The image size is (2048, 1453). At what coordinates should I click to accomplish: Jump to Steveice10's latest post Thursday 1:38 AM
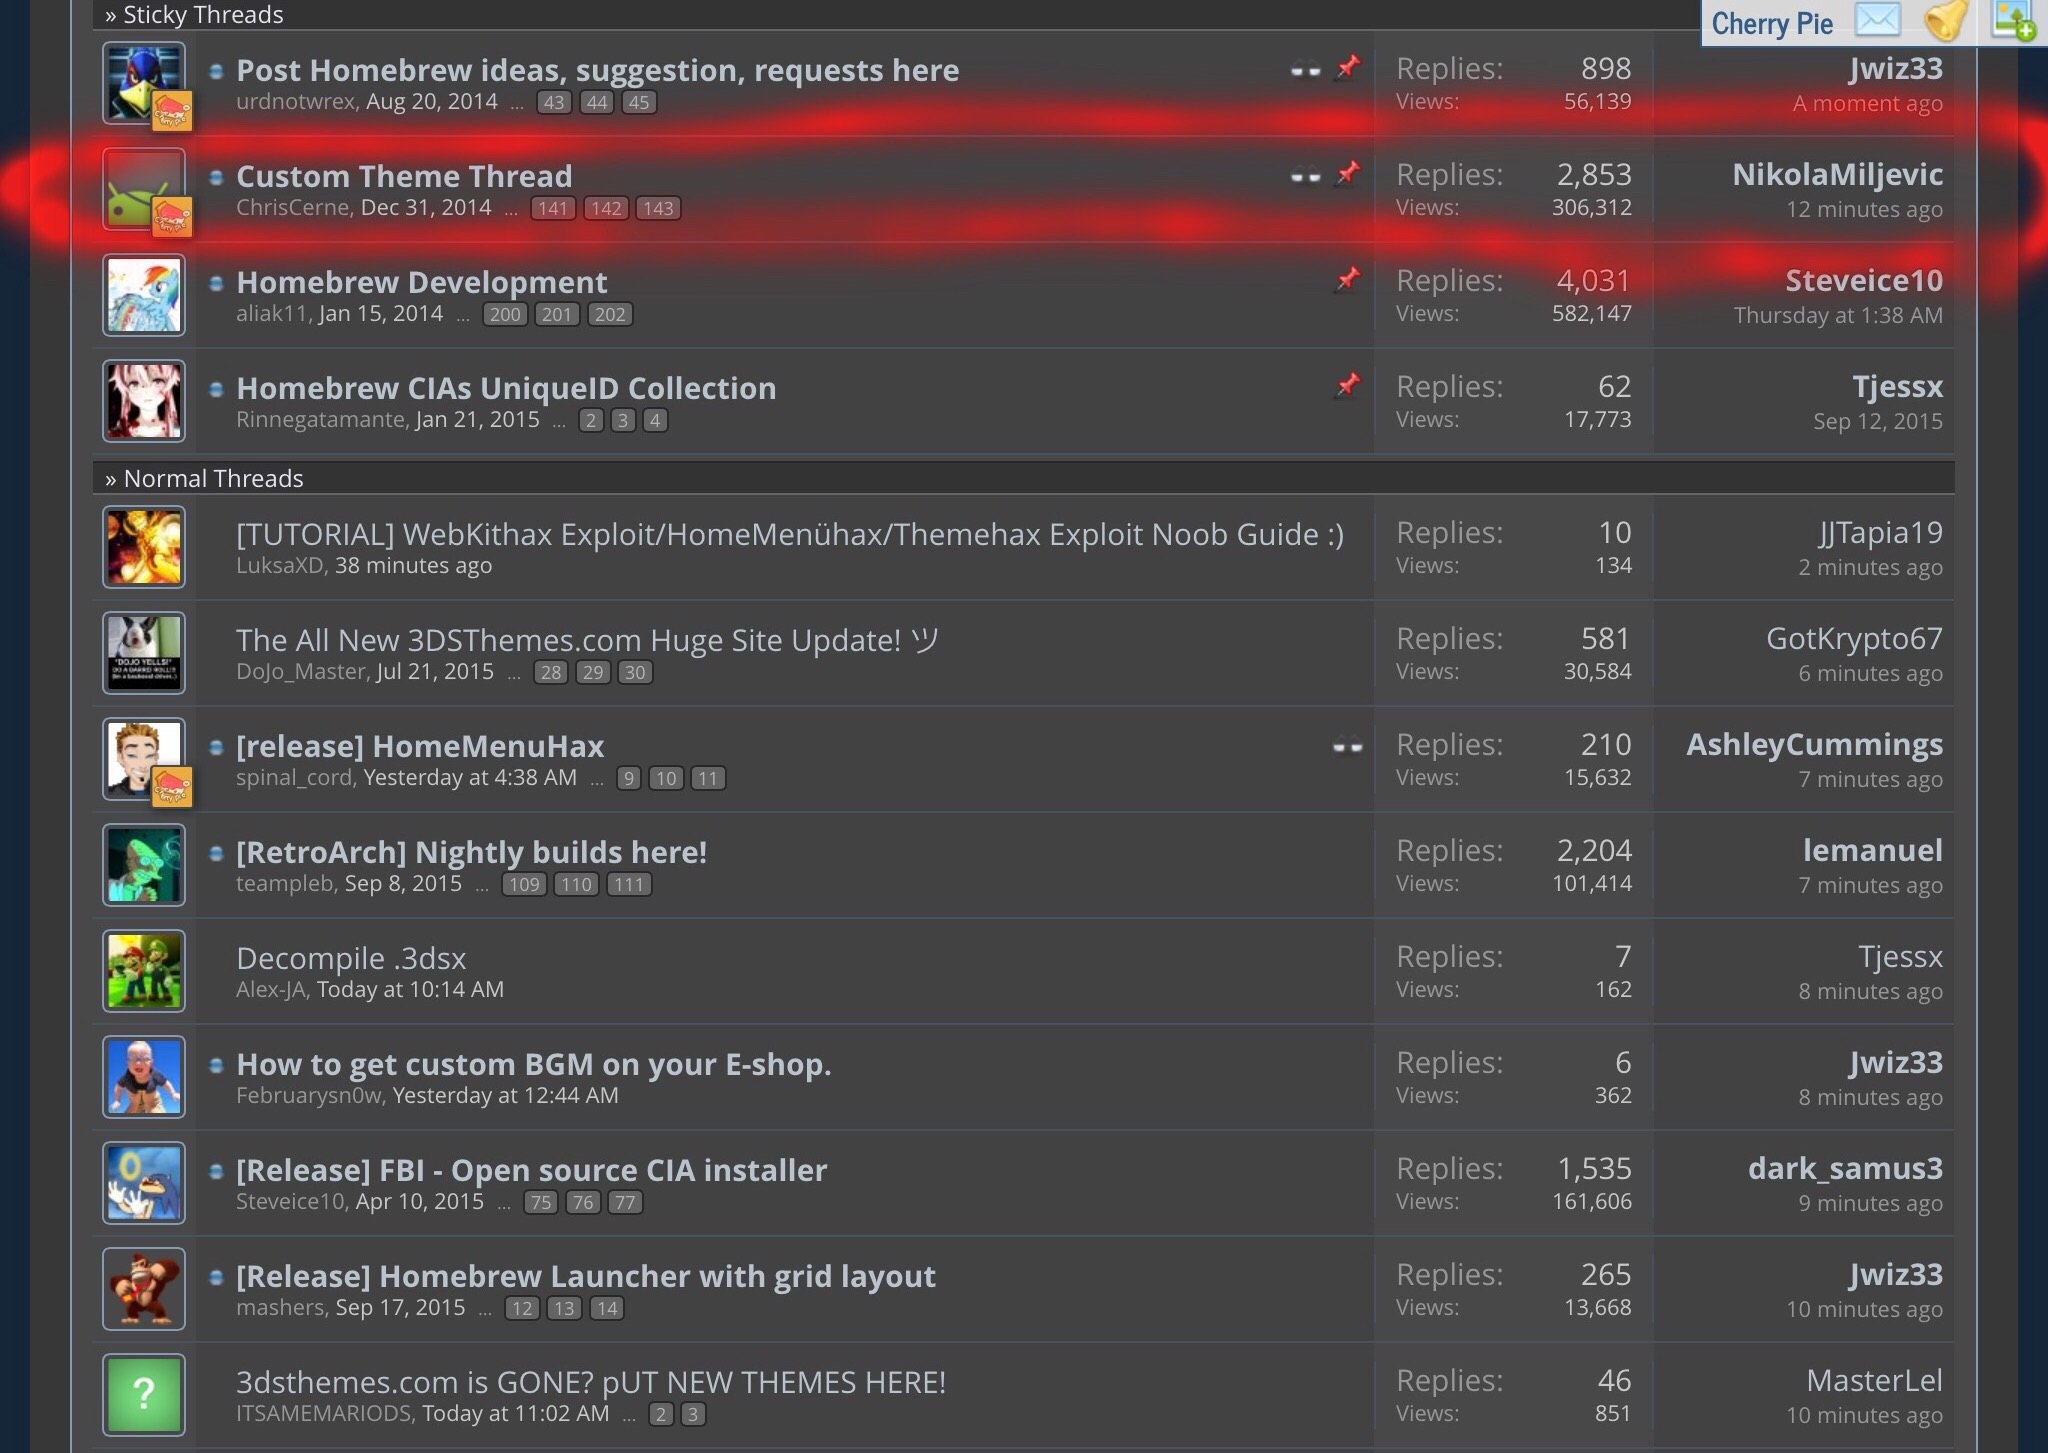click(1838, 315)
